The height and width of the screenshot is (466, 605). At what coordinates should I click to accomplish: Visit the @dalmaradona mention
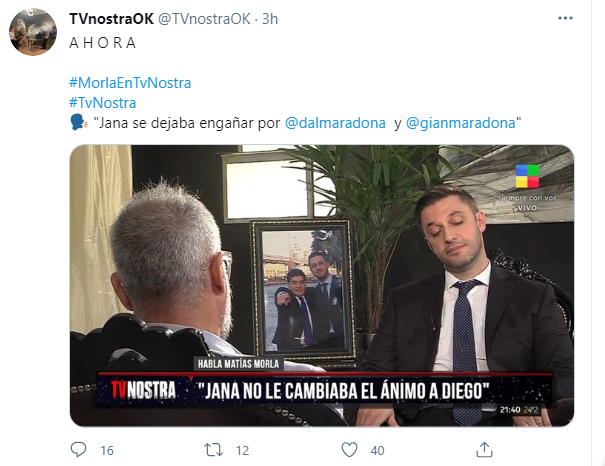point(335,123)
